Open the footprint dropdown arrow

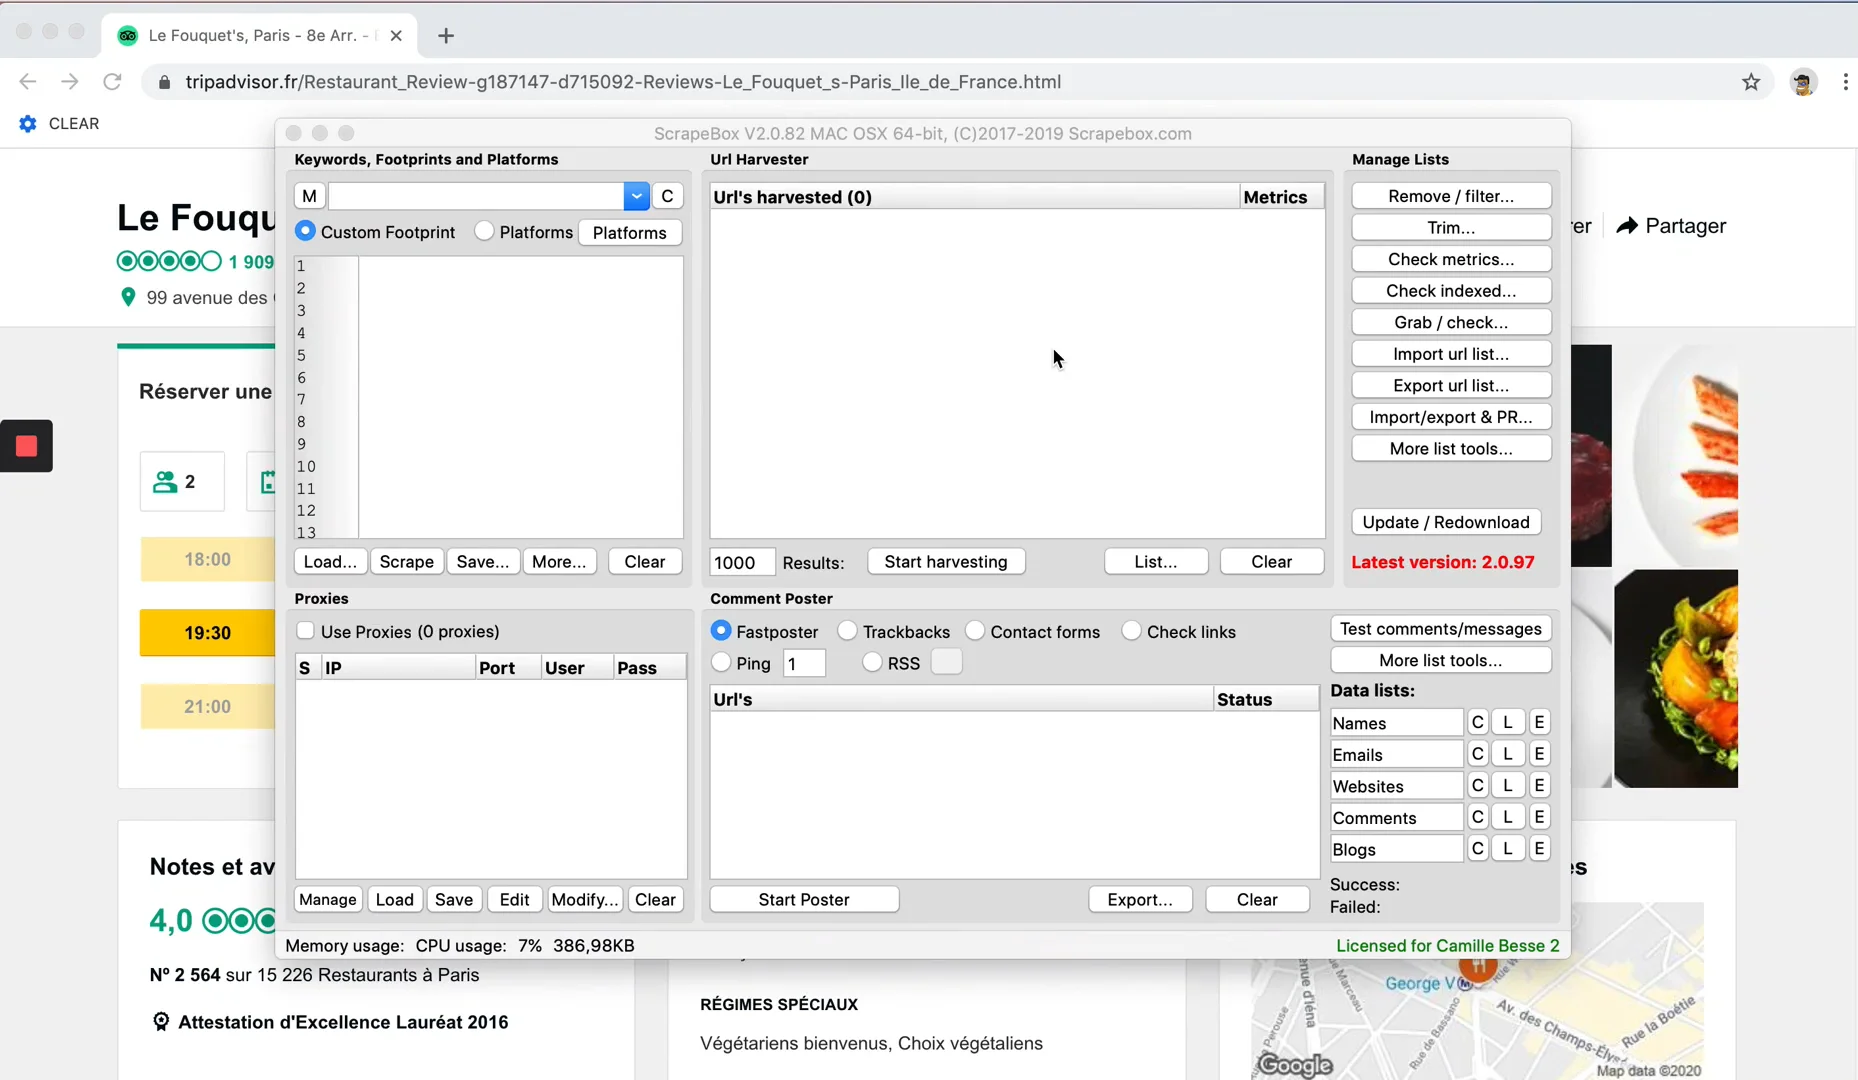(636, 196)
